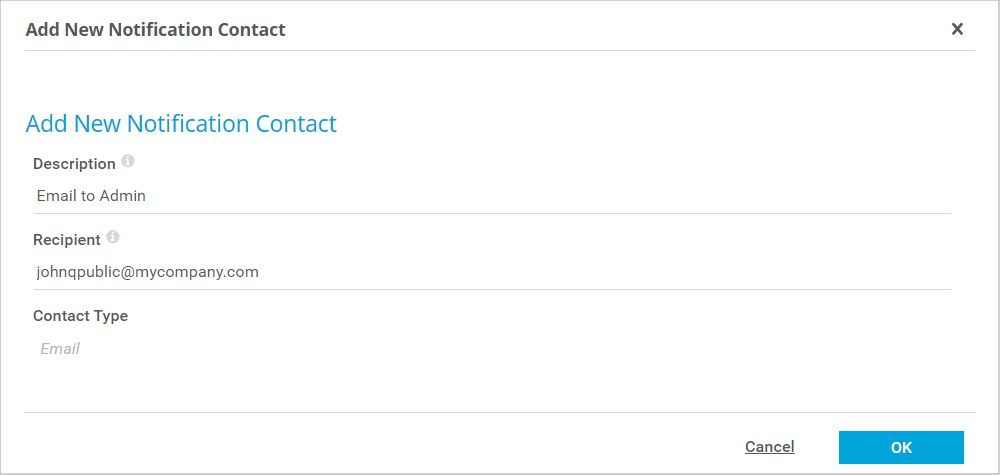Image resolution: width=1000 pixels, height=475 pixels.
Task: Confirm with the blue OK button
Action: pyautogui.click(x=901, y=447)
